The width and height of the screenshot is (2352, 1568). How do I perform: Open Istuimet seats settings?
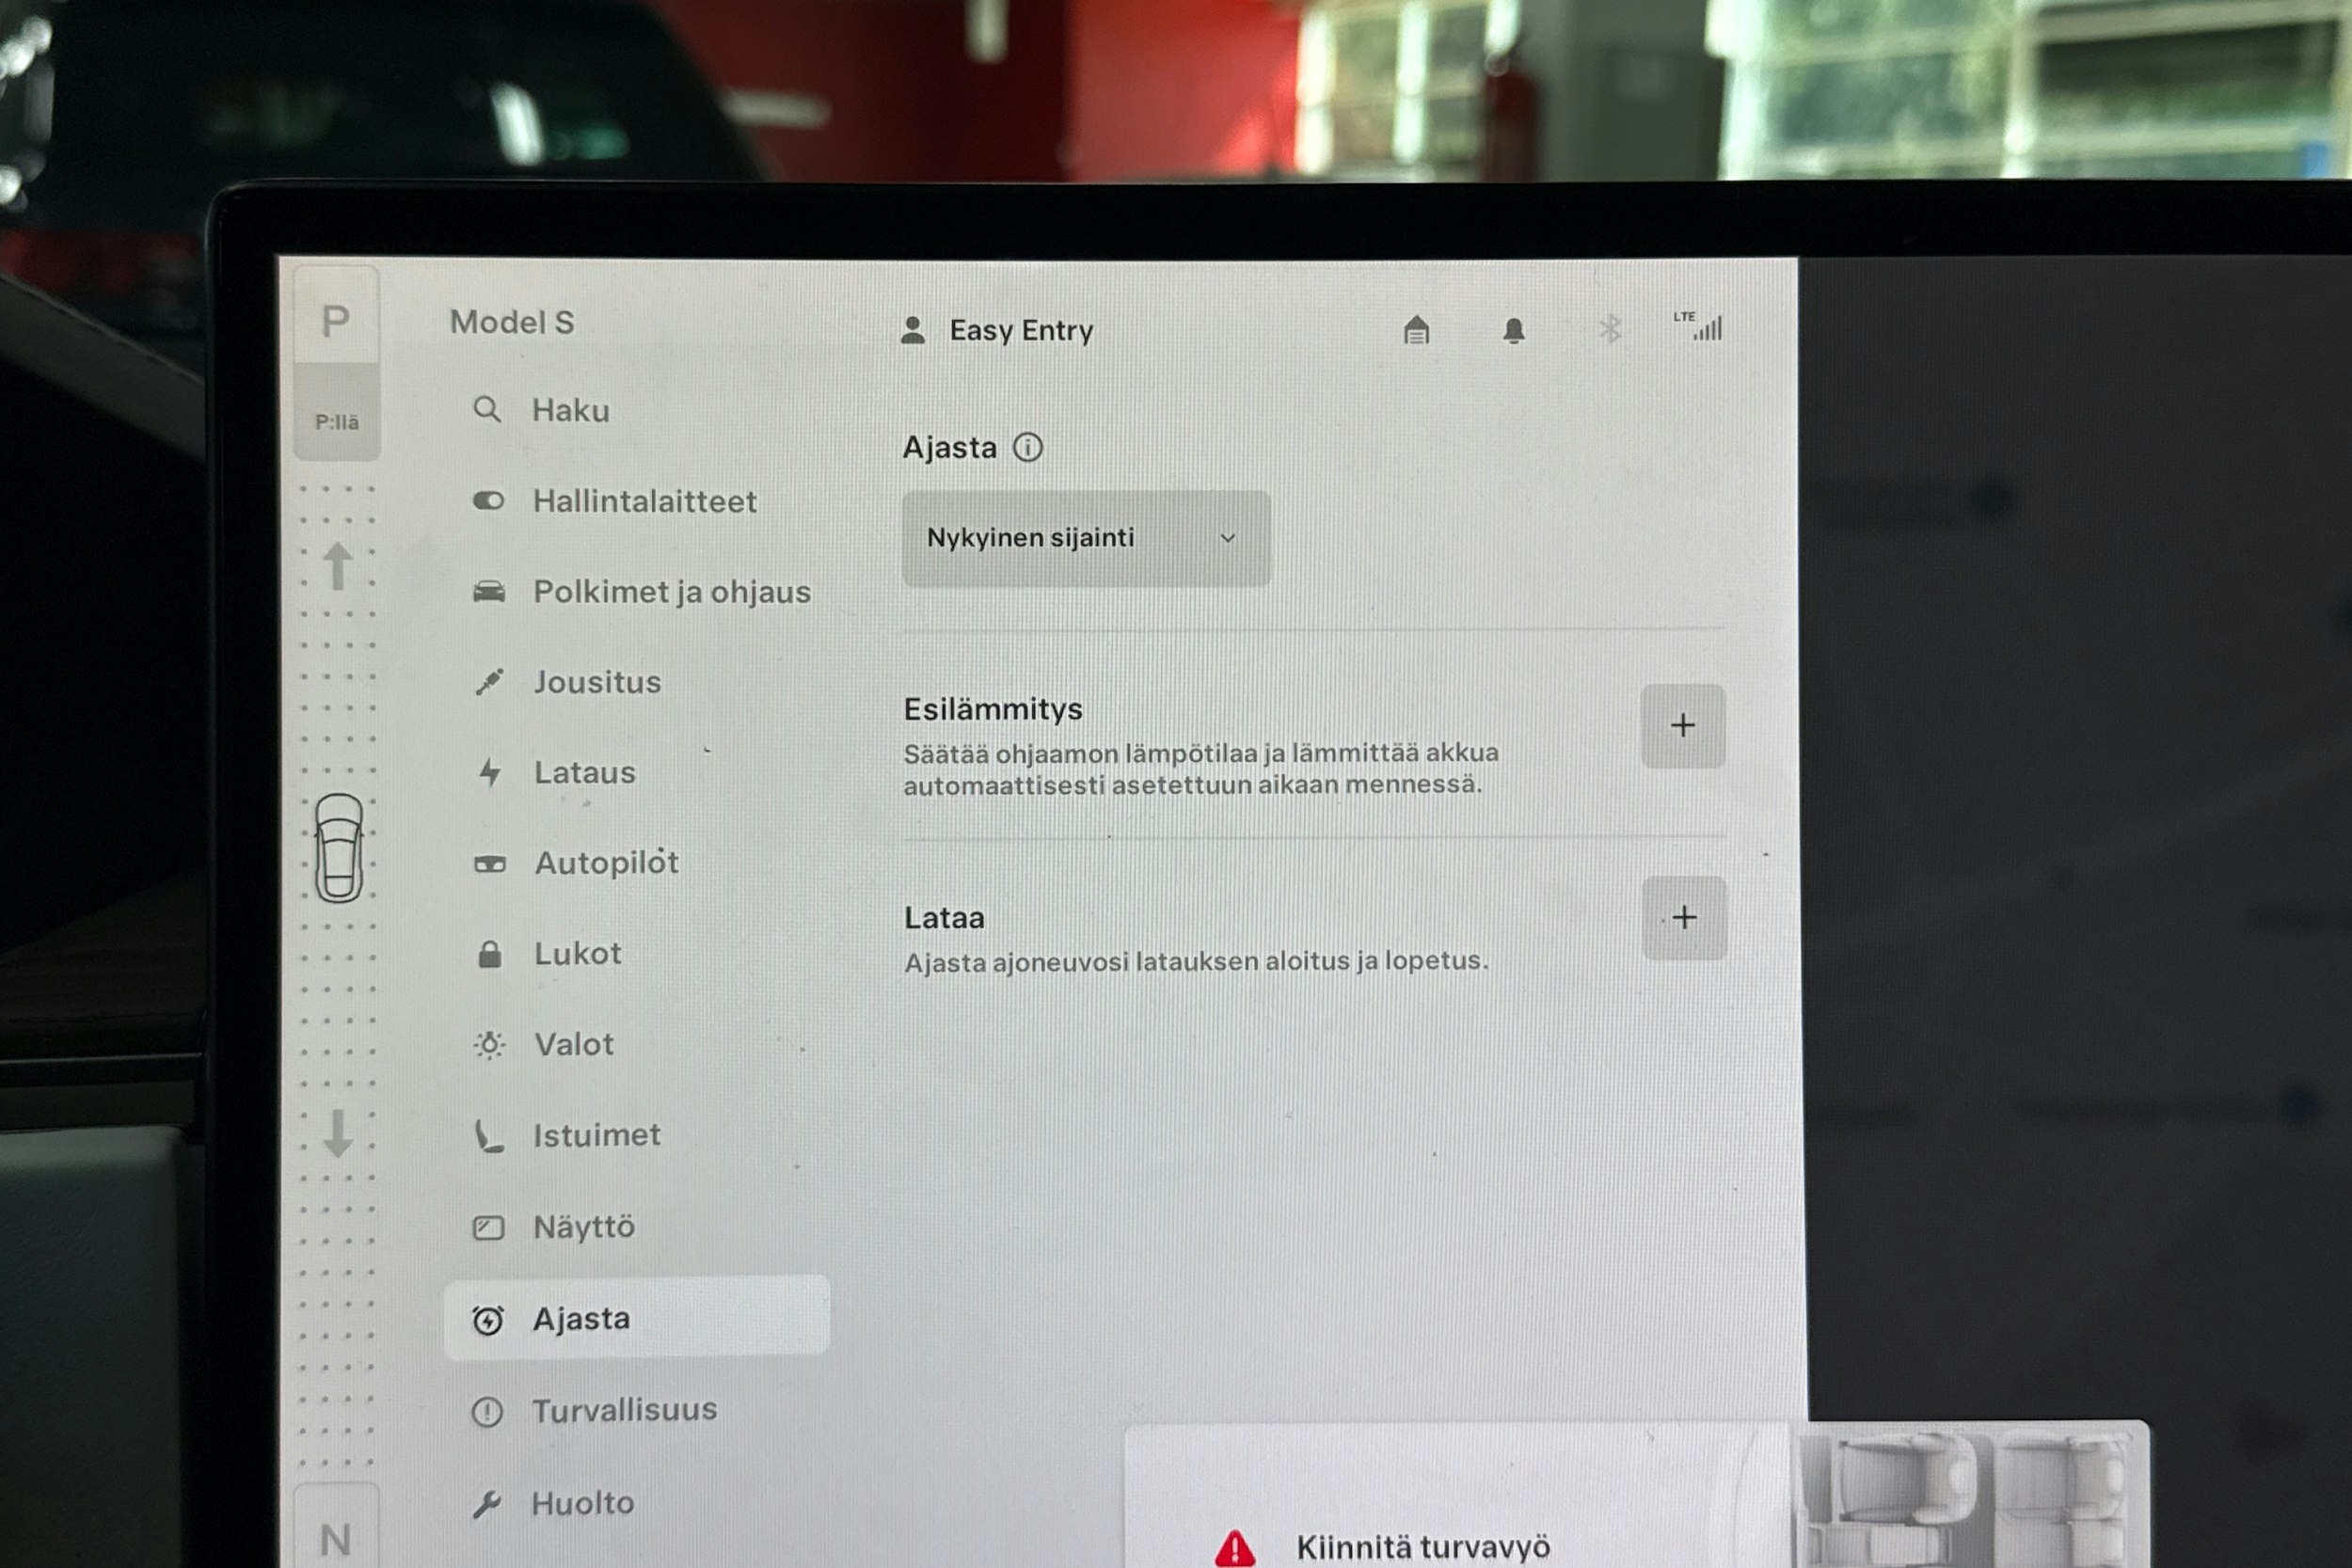click(x=637, y=1136)
